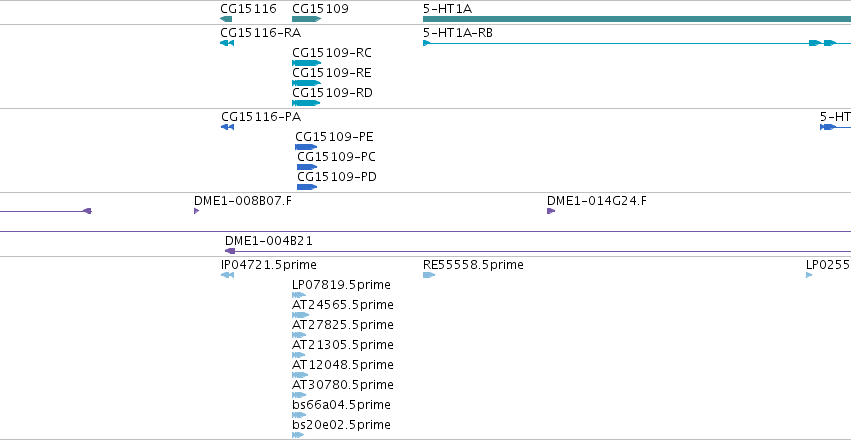Click the RE55558.5prime EST glyph
Viewport: 851px width, 440px height.
[429, 275]
